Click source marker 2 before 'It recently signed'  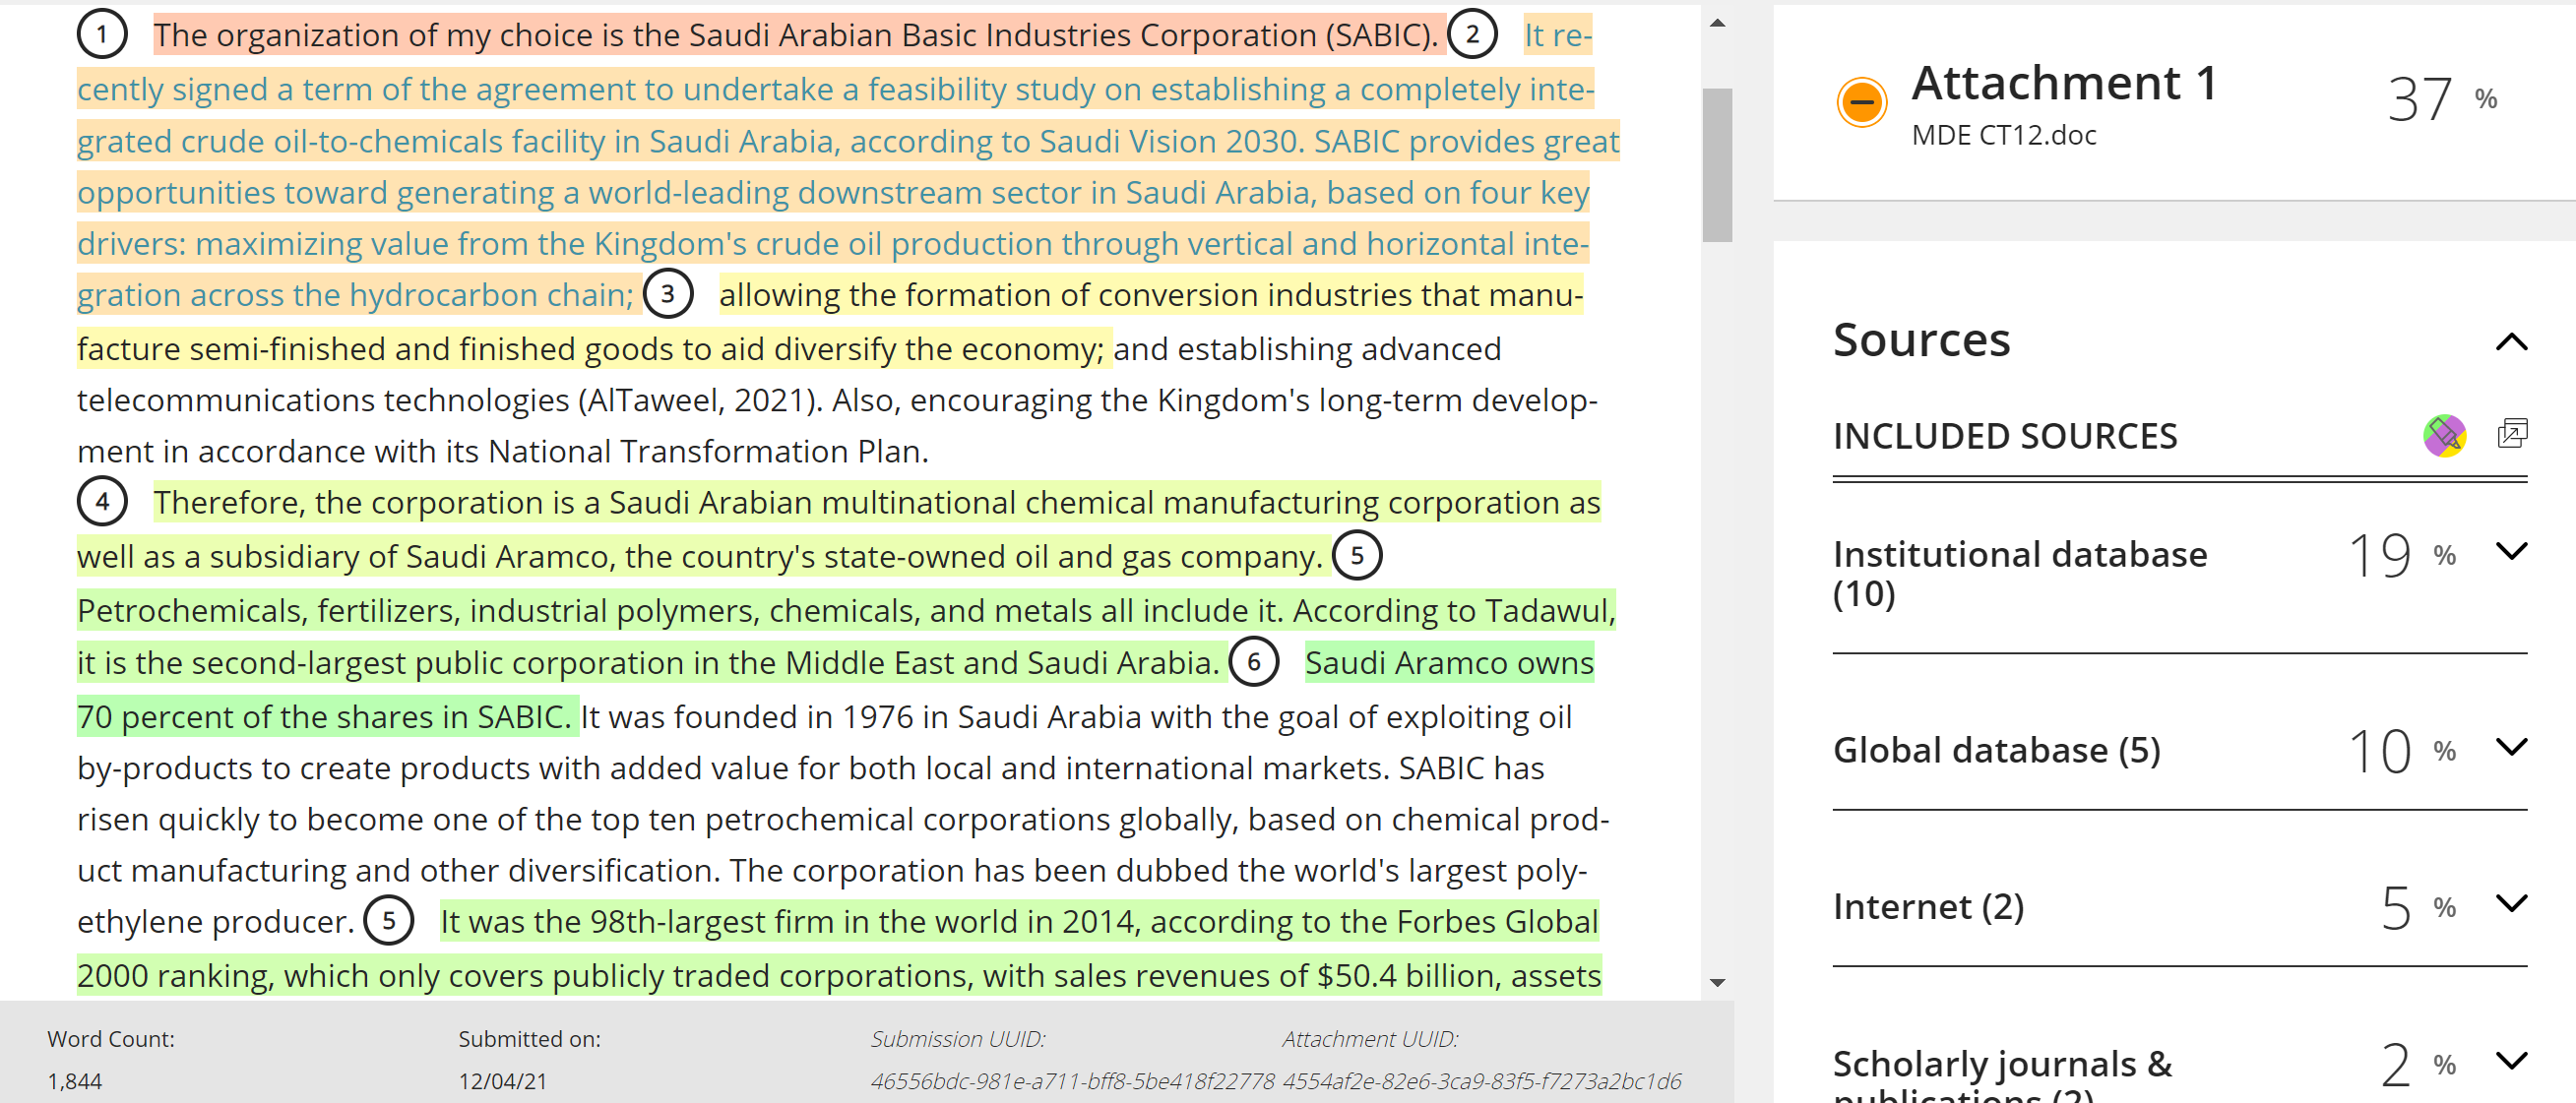(1472, 34)
